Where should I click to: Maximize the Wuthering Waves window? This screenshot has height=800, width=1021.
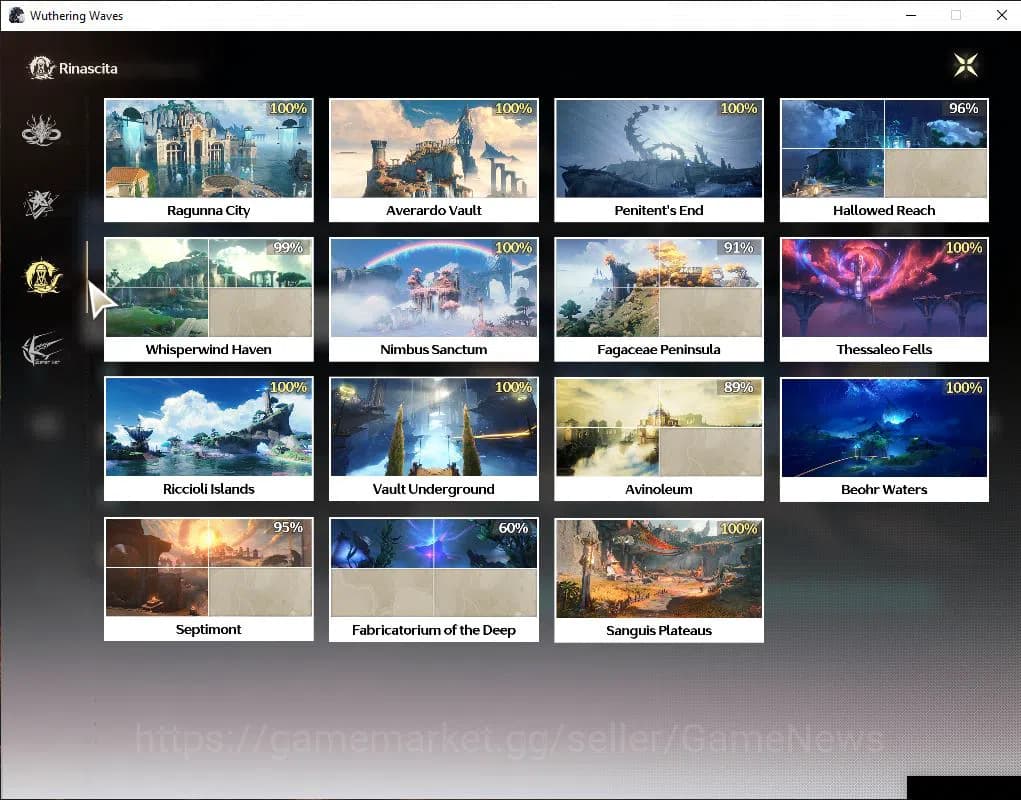coord(956,15)
